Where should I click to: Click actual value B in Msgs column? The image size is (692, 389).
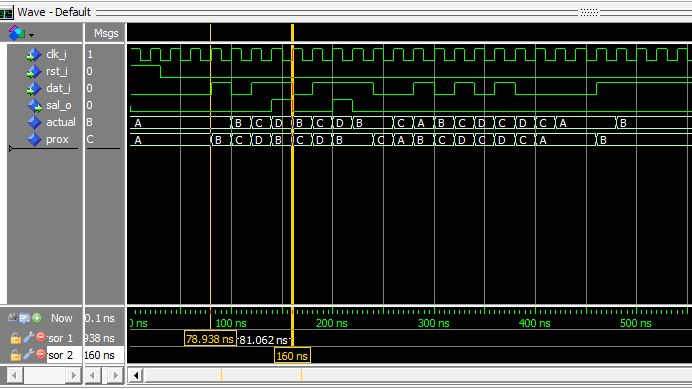click(x=90, y=122)
